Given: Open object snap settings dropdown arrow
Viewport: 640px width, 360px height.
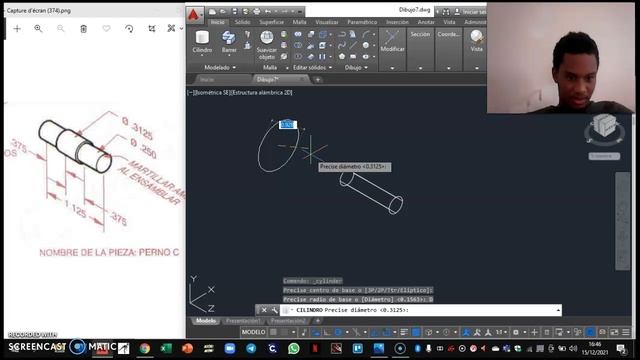Looking at the screenshot, I should 395,332.
